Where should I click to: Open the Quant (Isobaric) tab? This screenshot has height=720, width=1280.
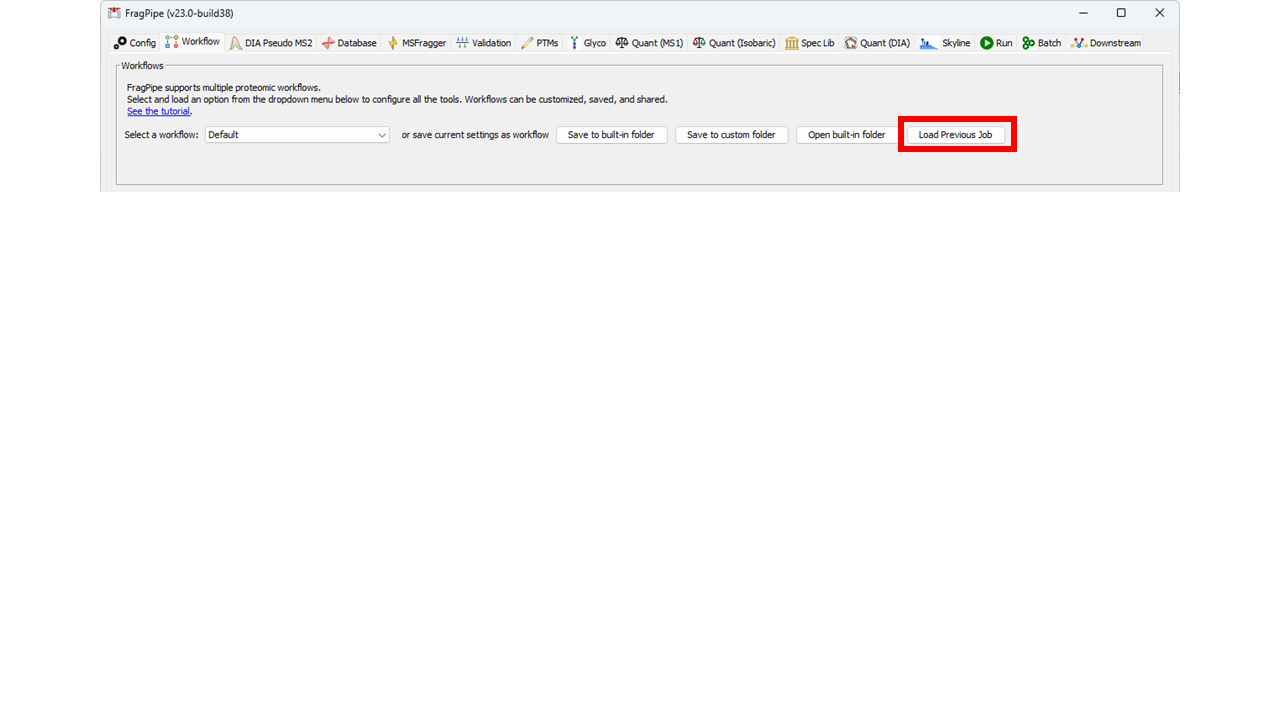pos(735,43)
